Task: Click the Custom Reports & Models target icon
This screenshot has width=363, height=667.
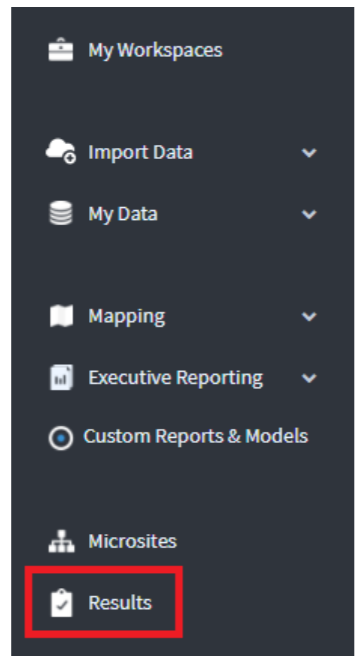Action: coord(60,438)
